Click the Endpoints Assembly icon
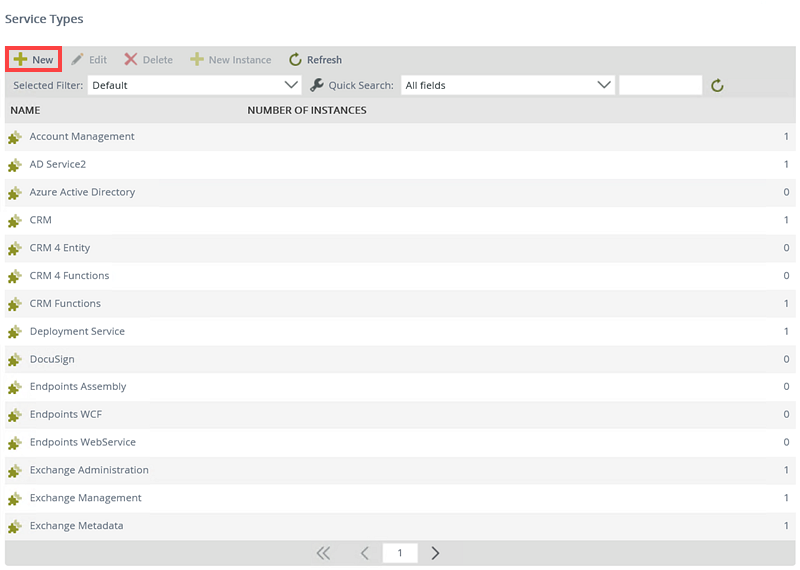Image resolution: width=800 pixels, height=570 pixels. point(15,387)
